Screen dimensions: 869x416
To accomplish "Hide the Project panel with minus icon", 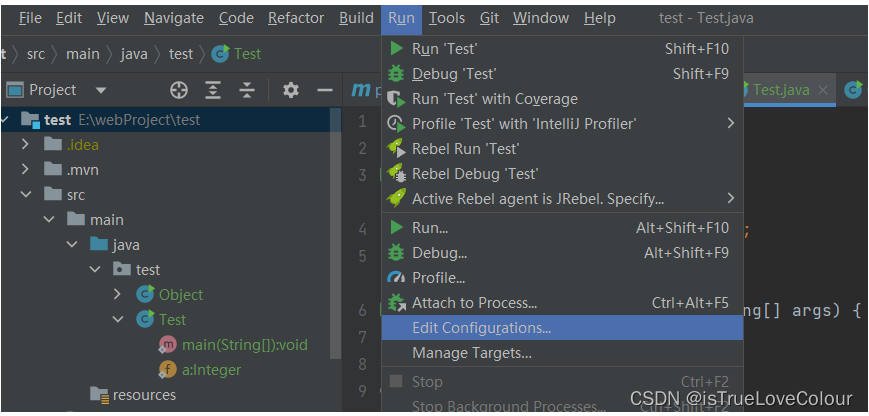I will coord(325,90).
